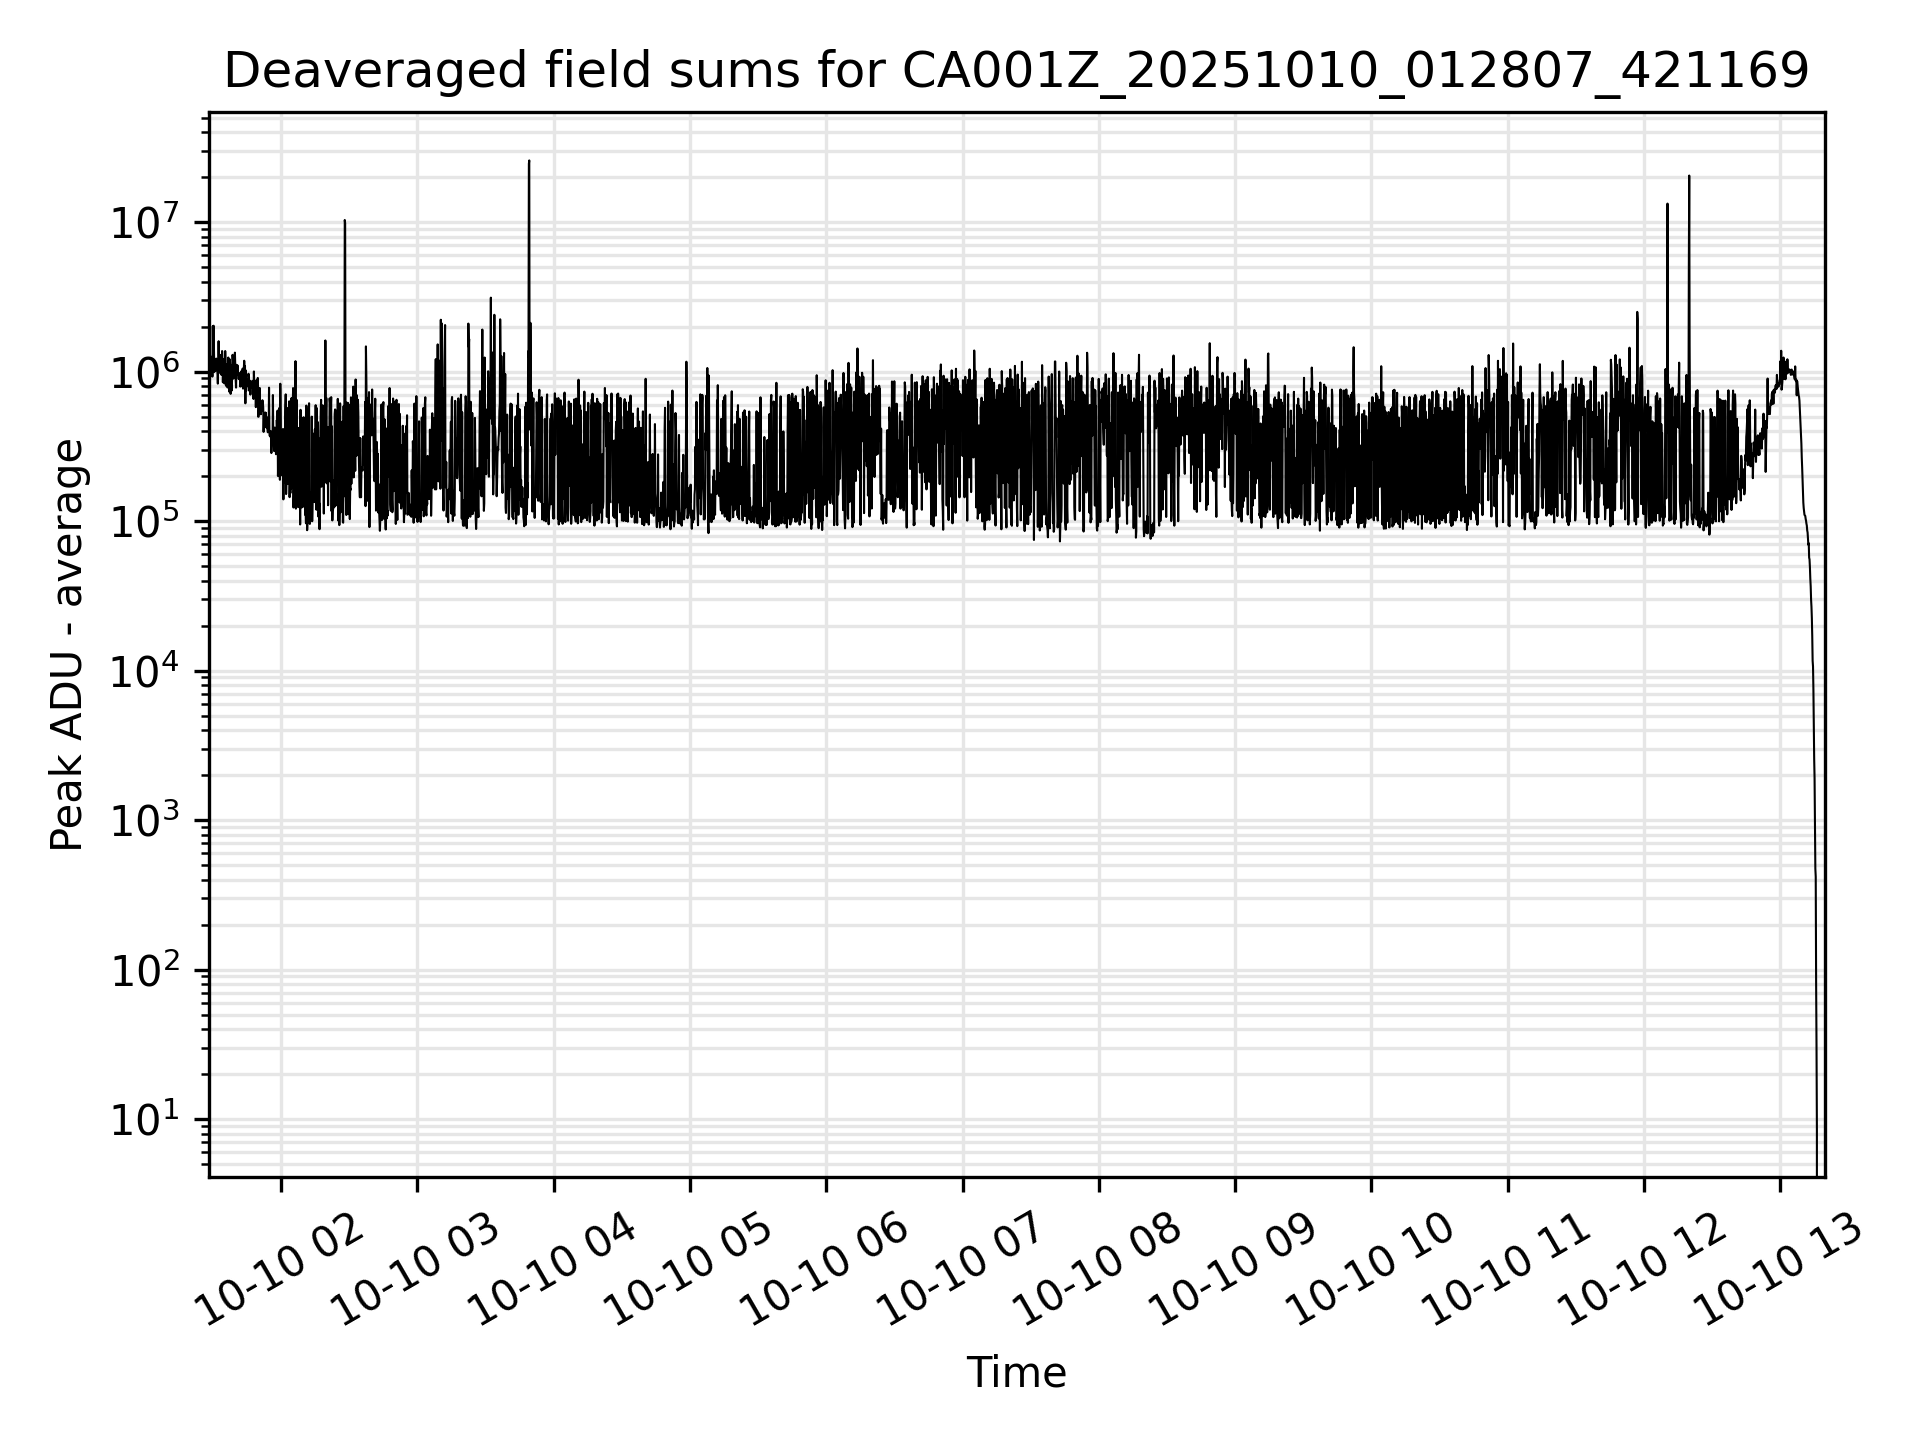Click the '10-10 10' x-axis tick label
The image size is (1920, 1440).
pyautogui.click(x=1370, y=1271)
